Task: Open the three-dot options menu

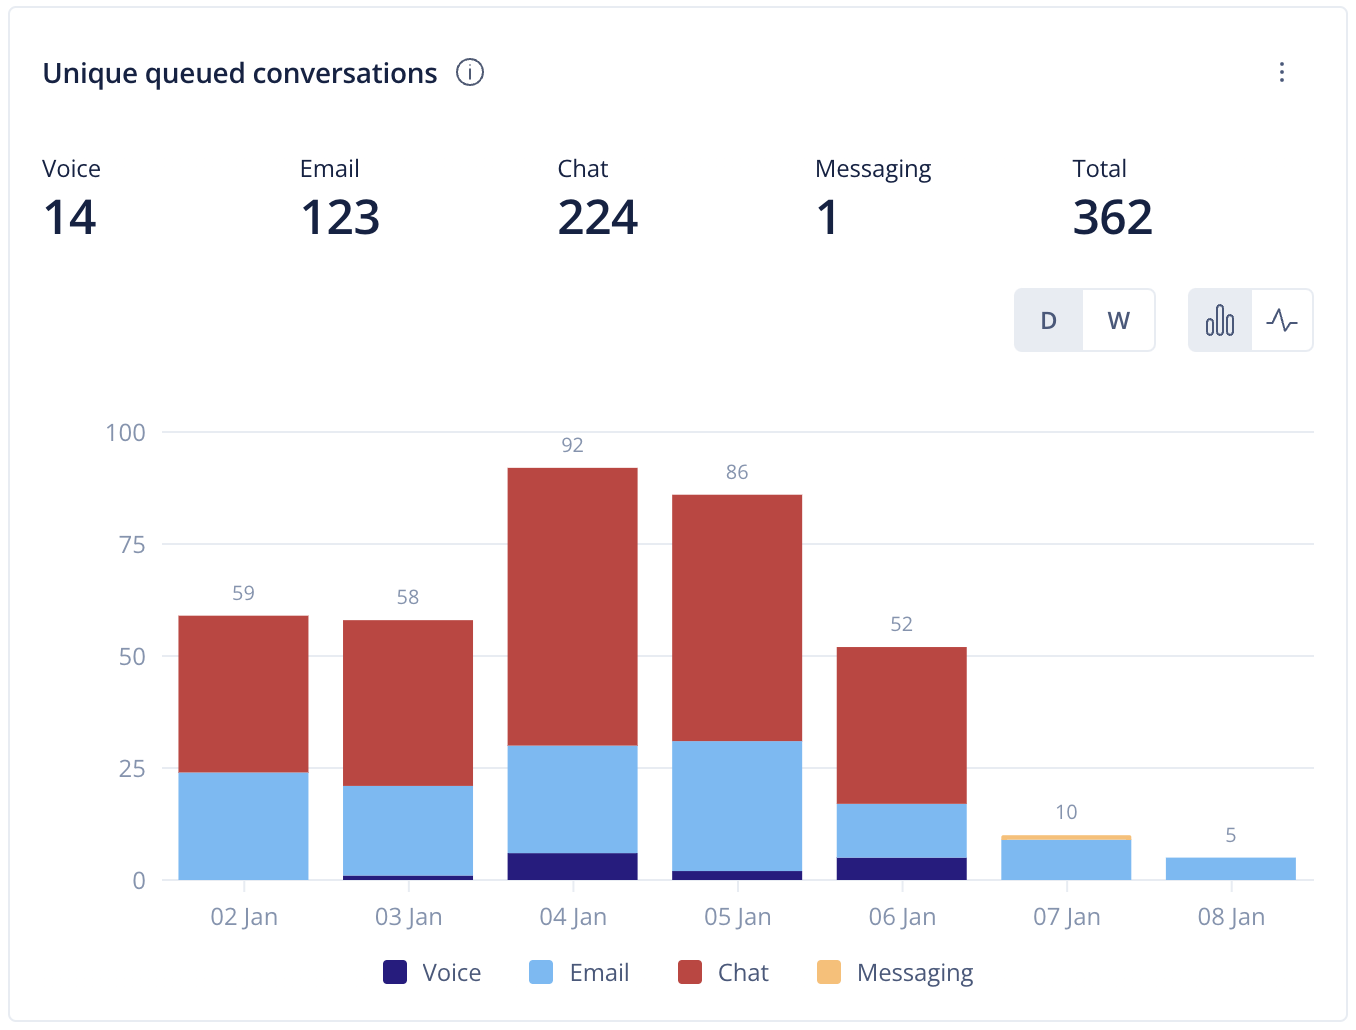Action: point(1282,72)
